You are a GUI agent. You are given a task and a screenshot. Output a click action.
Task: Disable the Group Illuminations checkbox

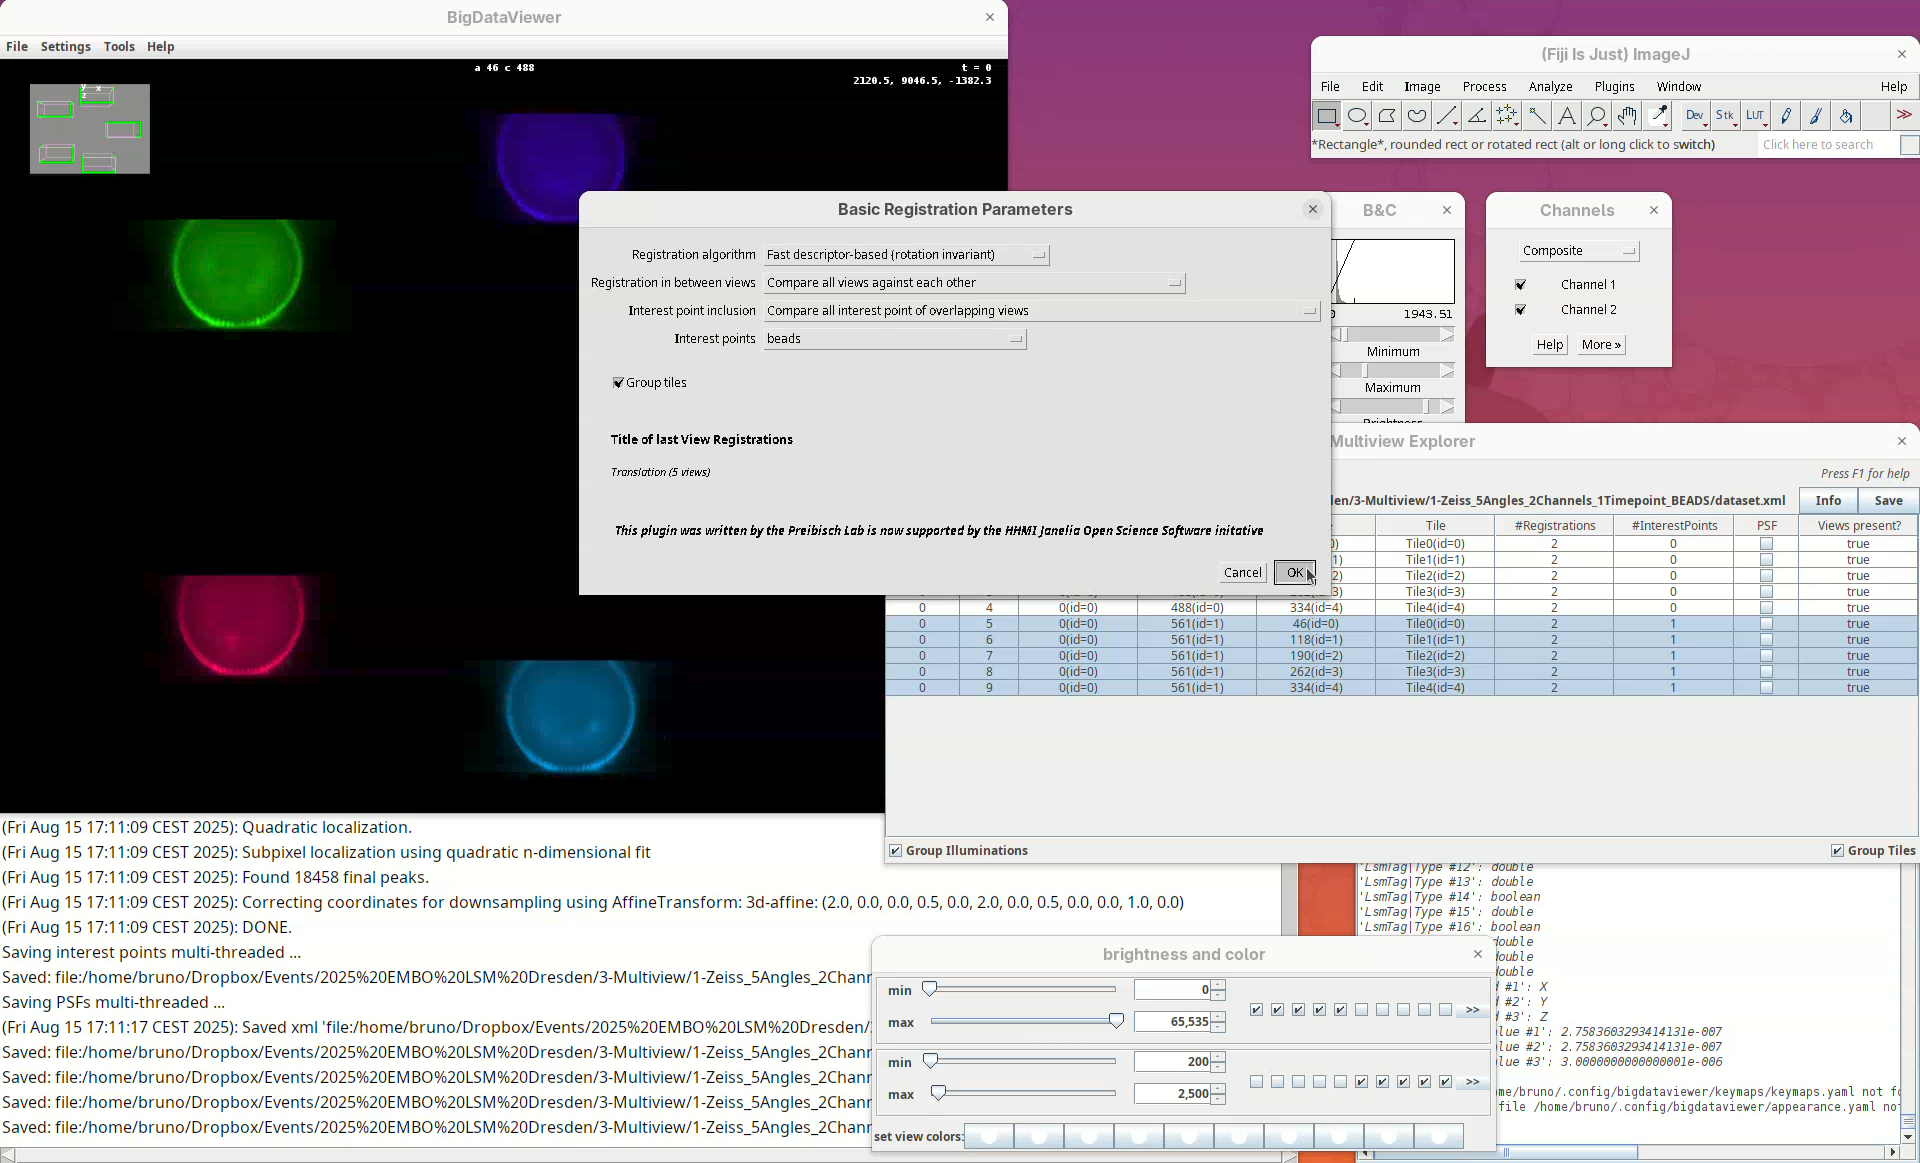click(896, 851)
